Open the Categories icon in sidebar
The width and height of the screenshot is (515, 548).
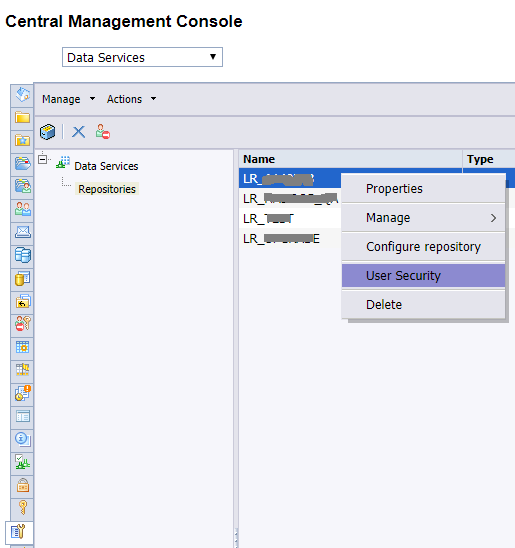(x=22, y=163)
